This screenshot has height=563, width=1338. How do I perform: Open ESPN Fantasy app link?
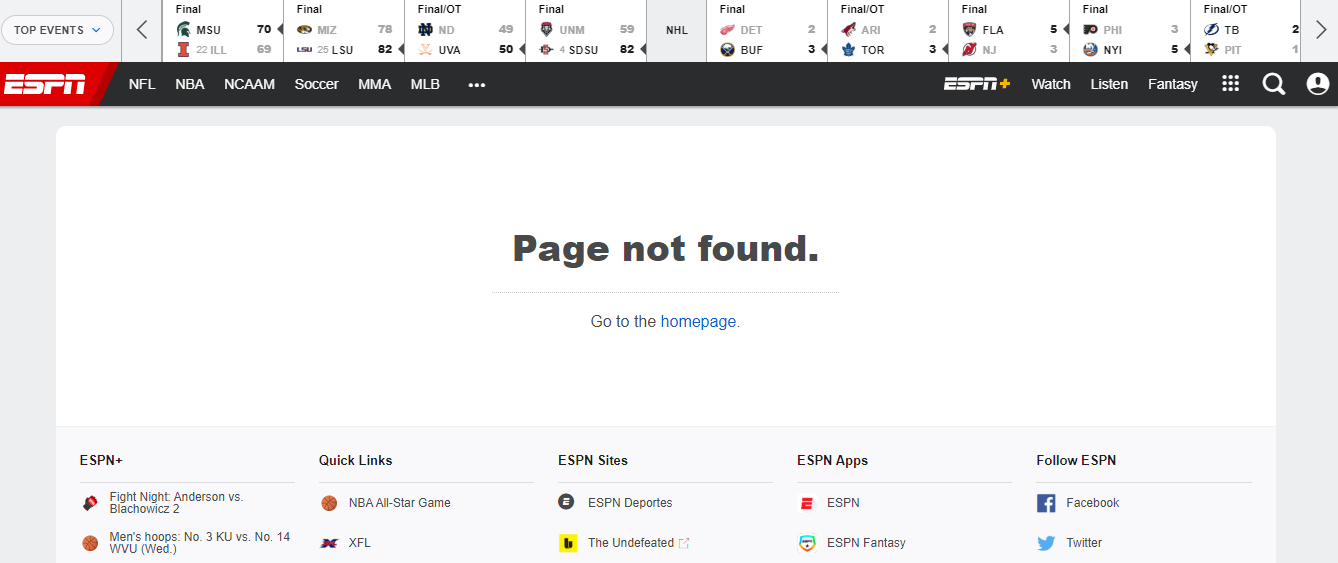866,543
